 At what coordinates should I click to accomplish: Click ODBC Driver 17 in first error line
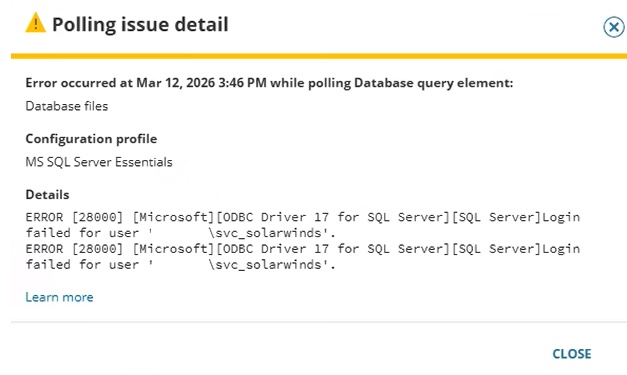[275, 217]
